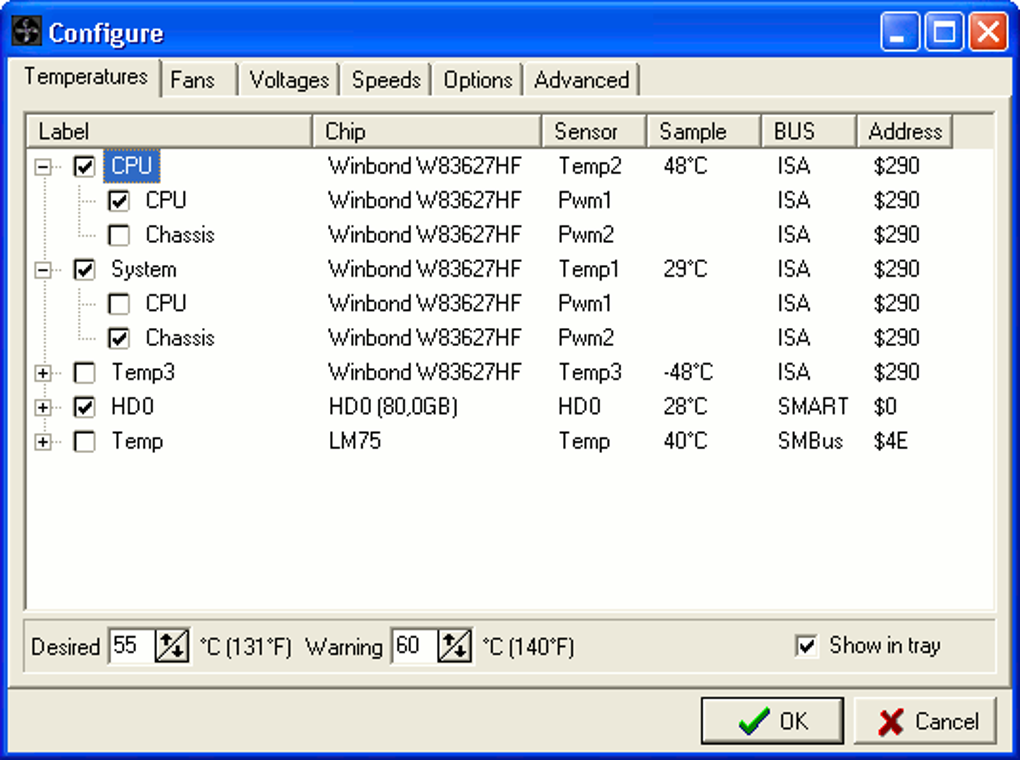Open the Options tab
The width and height of the screenshot is (1020, 760).
pyautogui.click(x=477, y=81)
